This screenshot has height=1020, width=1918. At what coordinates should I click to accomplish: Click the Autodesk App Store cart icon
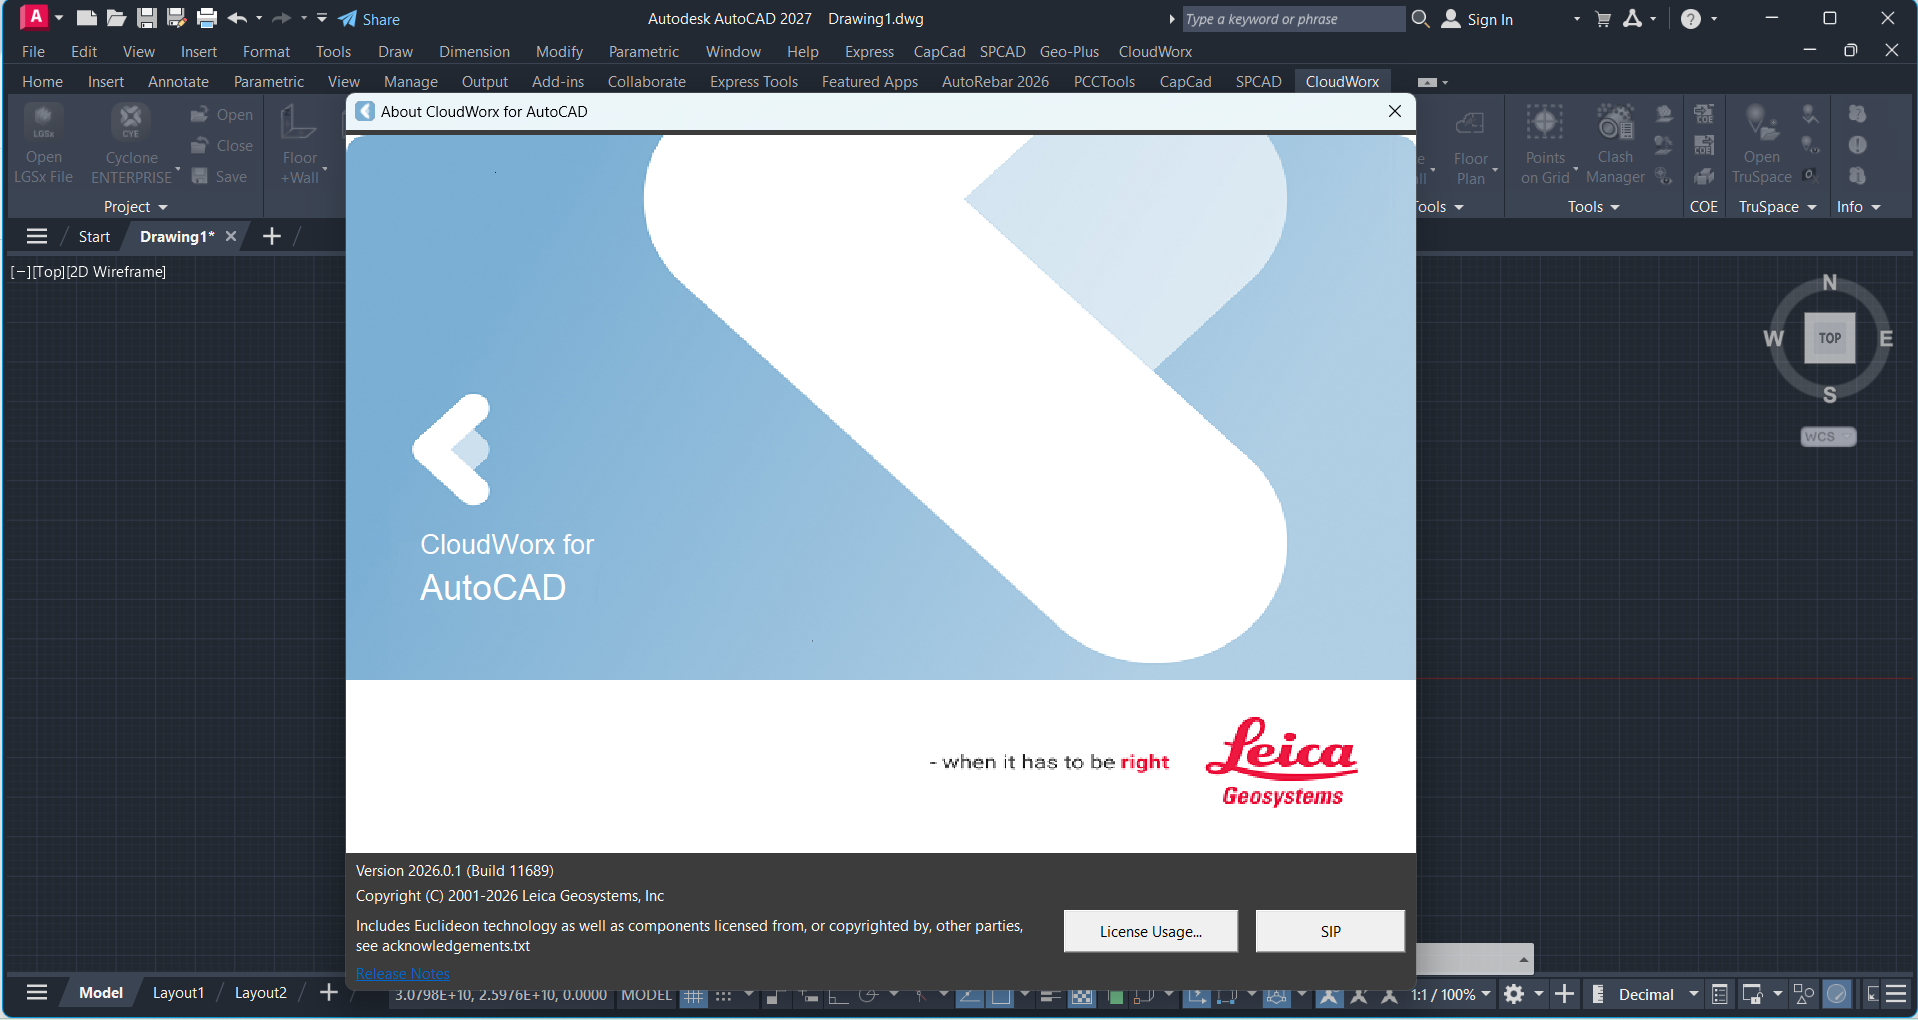pos(1603,19)
